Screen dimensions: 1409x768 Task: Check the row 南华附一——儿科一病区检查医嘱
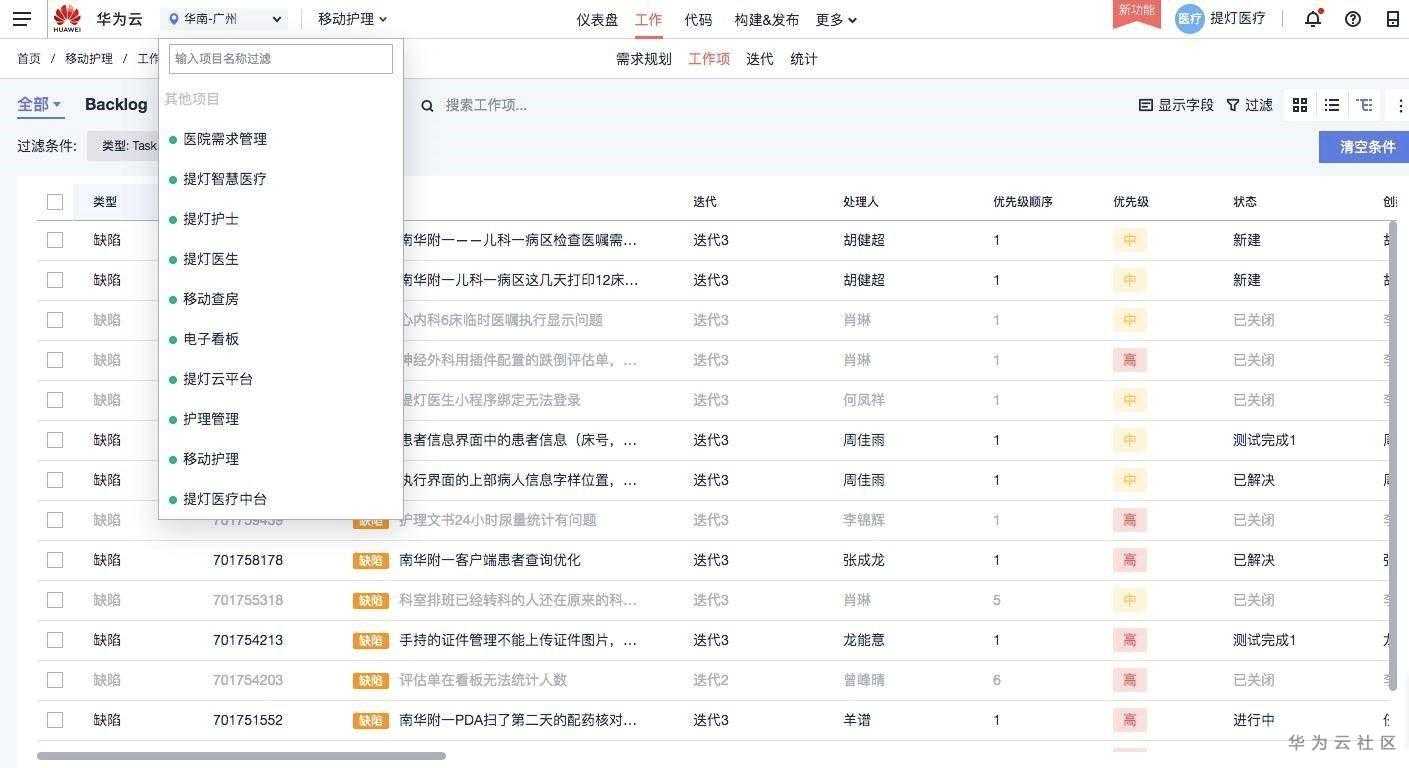[55, 240]
